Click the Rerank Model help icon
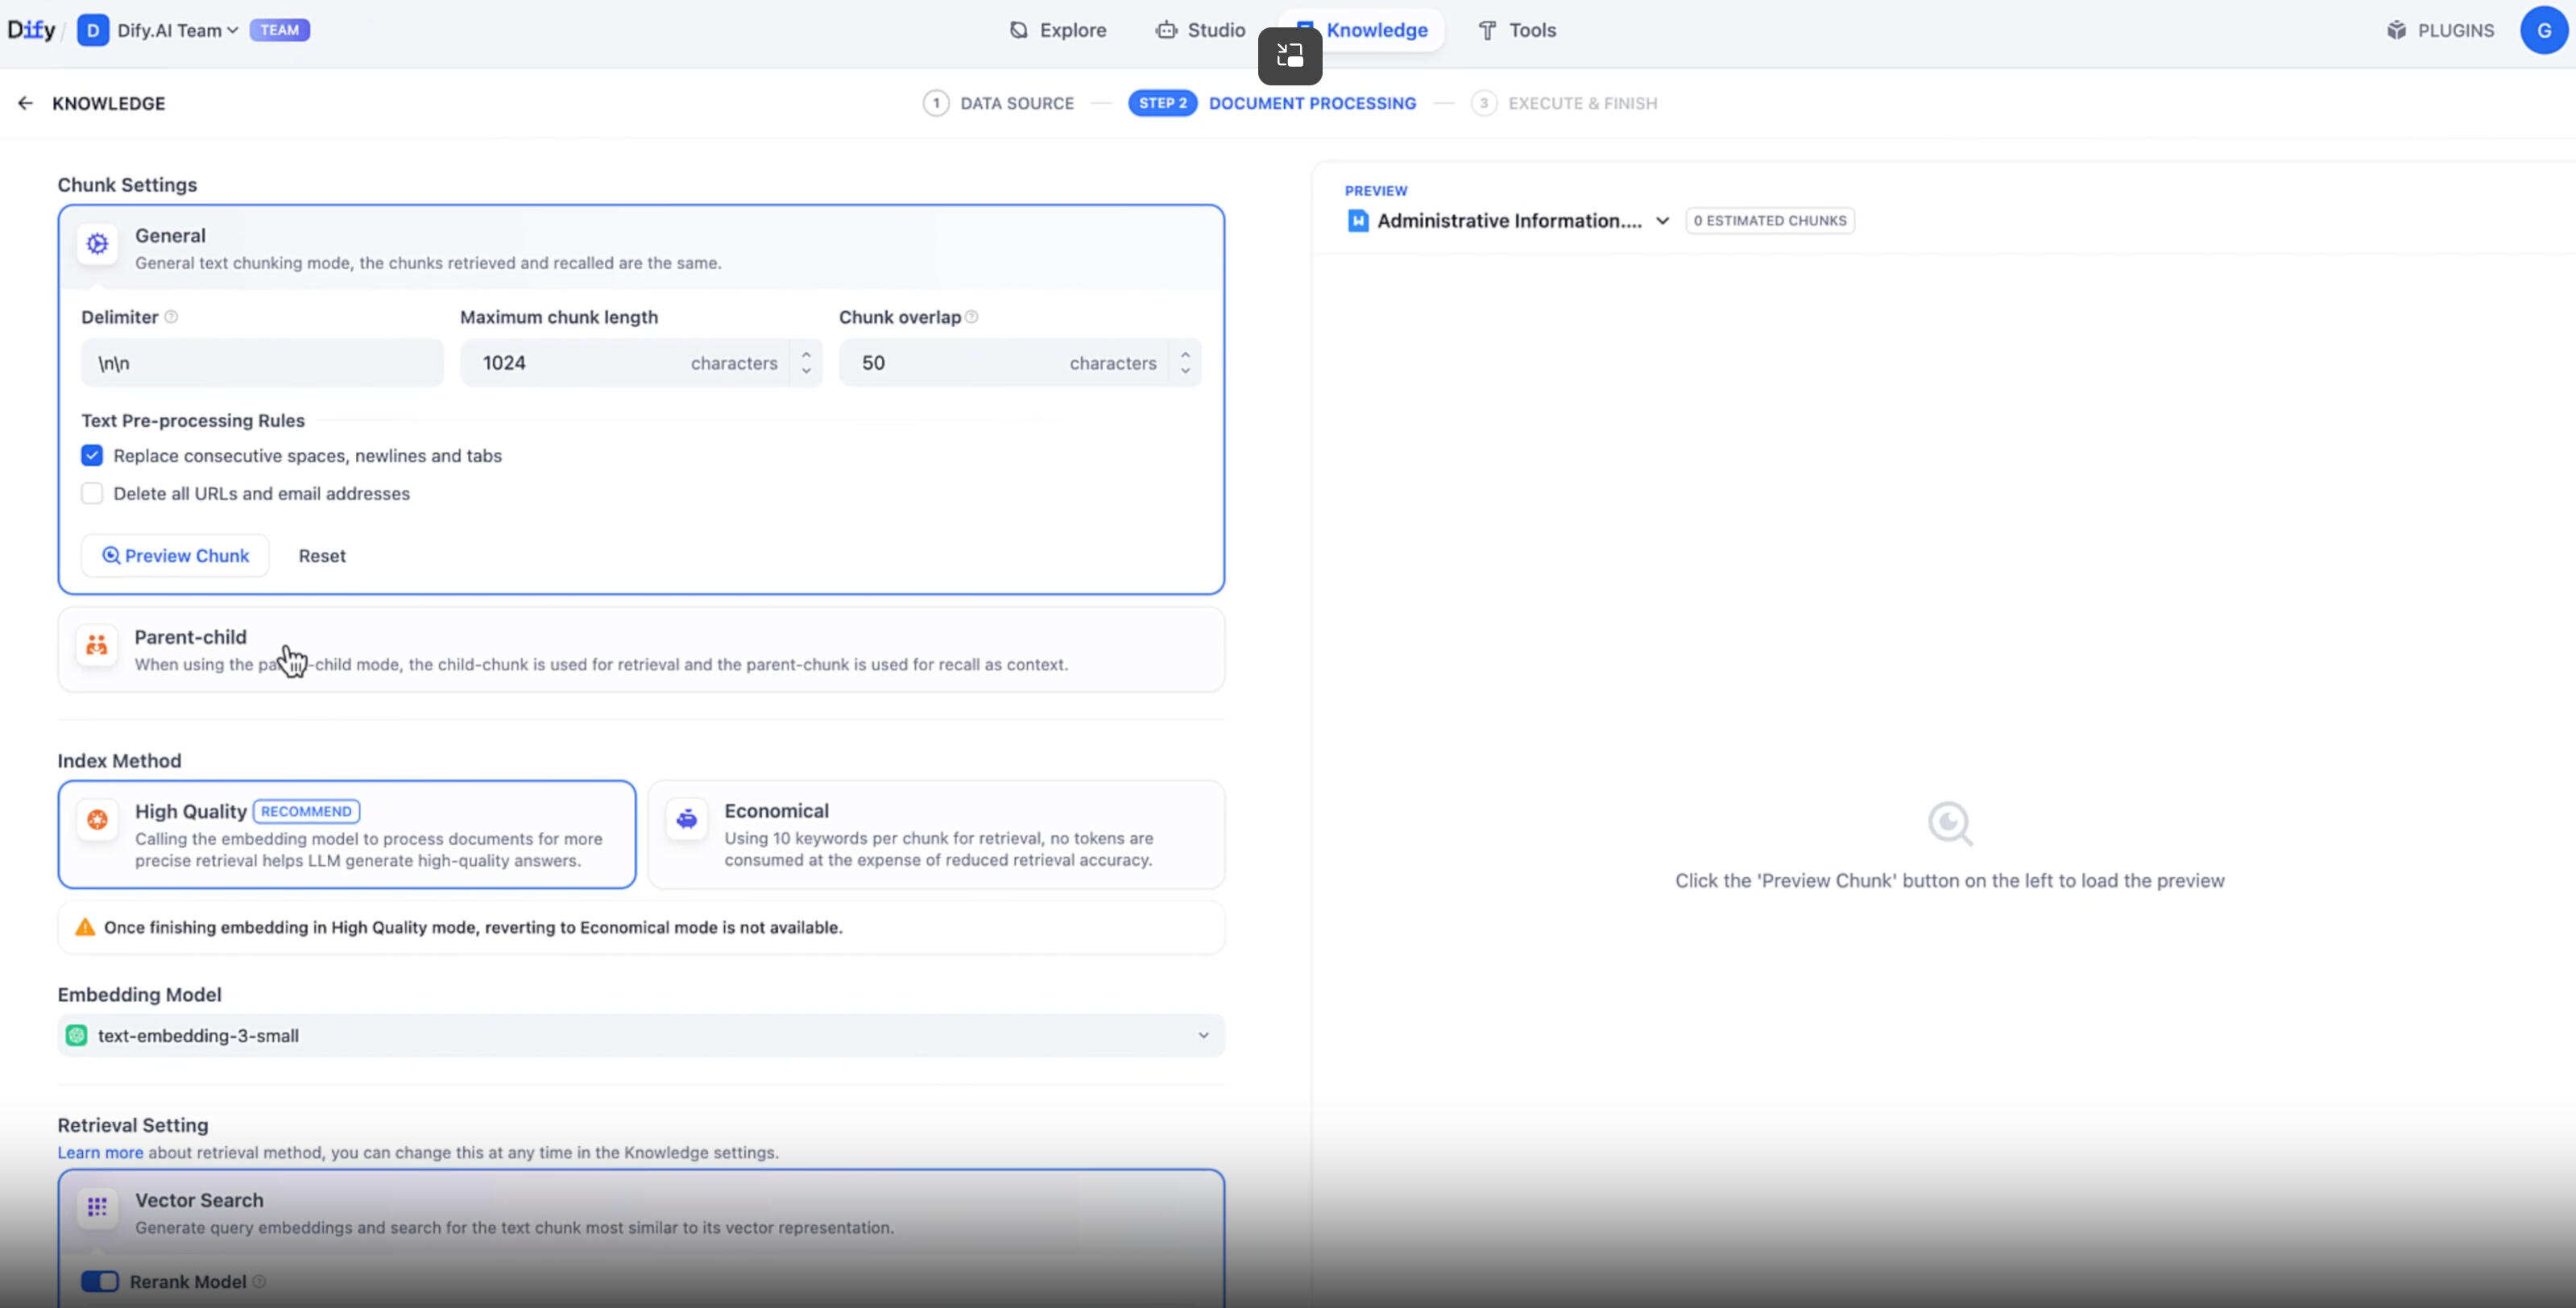This screenshot has width=2576, height=1308. click(259, 1281)
